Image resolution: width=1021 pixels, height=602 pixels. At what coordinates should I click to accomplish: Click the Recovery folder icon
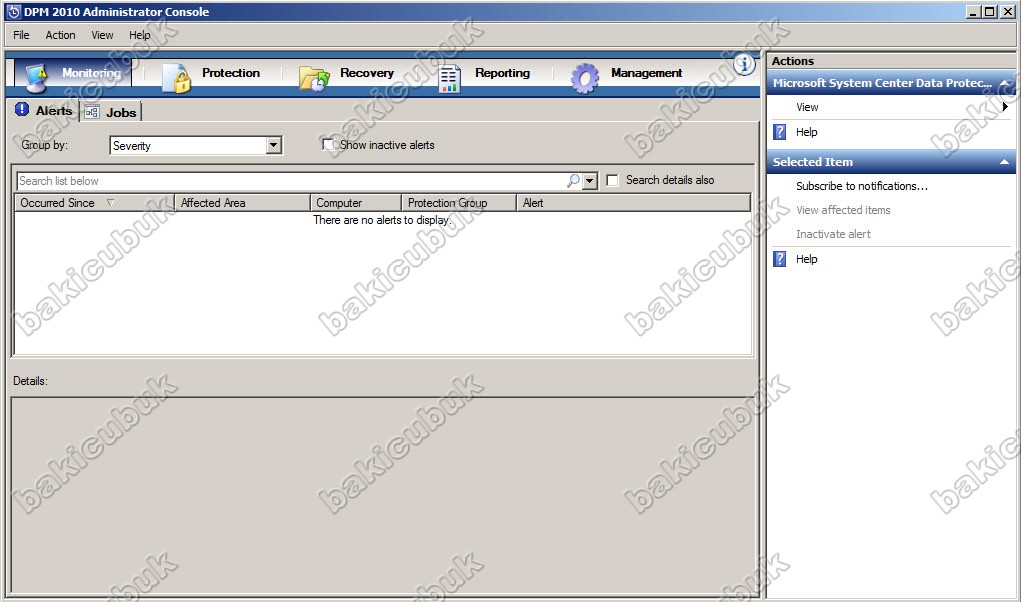tap(314, 79)
